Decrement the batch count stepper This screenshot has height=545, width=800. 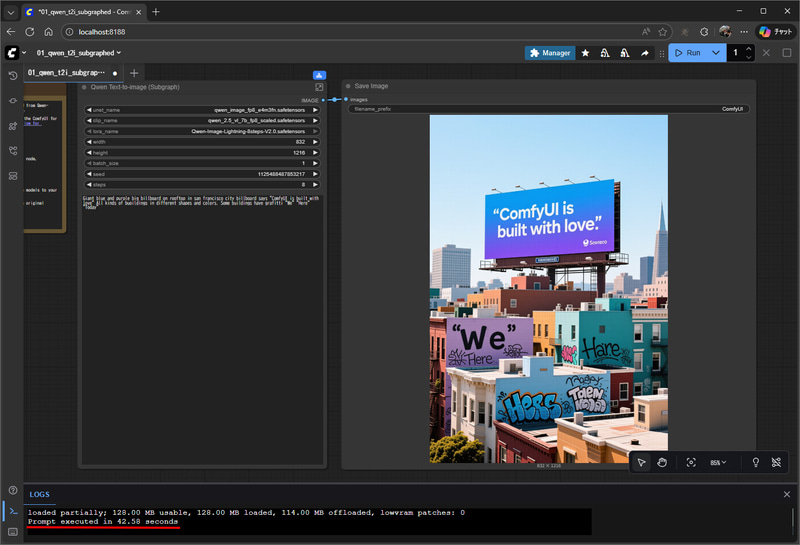tap(748, 57)
